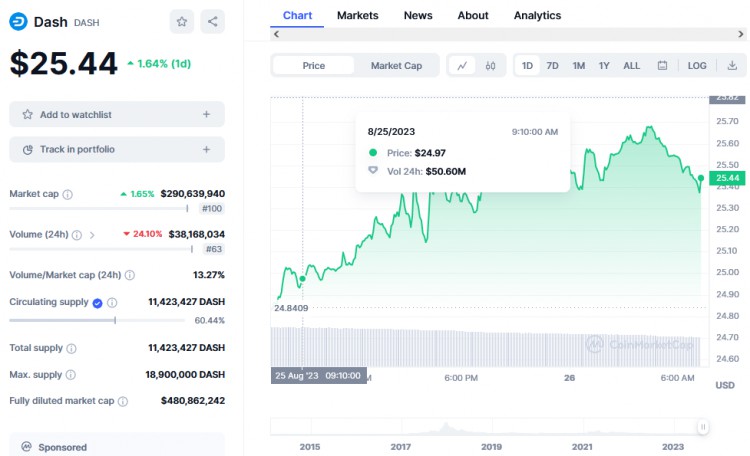Image resolution: width=750 pixels, height=456 pixels.
Task: Open the Analytics tab
Action: click(537, 15)
